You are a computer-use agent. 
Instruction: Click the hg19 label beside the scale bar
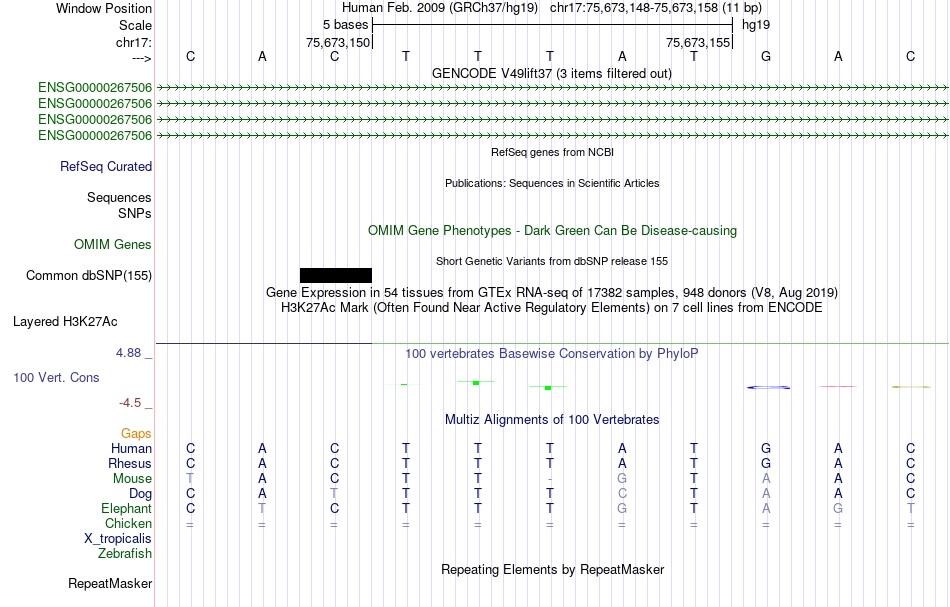click(756, 25)
